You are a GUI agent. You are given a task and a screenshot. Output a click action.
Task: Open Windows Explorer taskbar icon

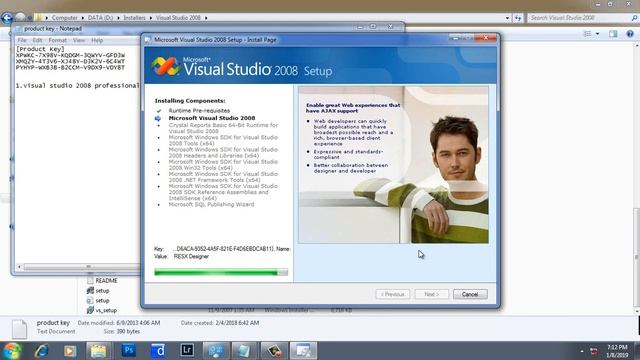point(98,351)
